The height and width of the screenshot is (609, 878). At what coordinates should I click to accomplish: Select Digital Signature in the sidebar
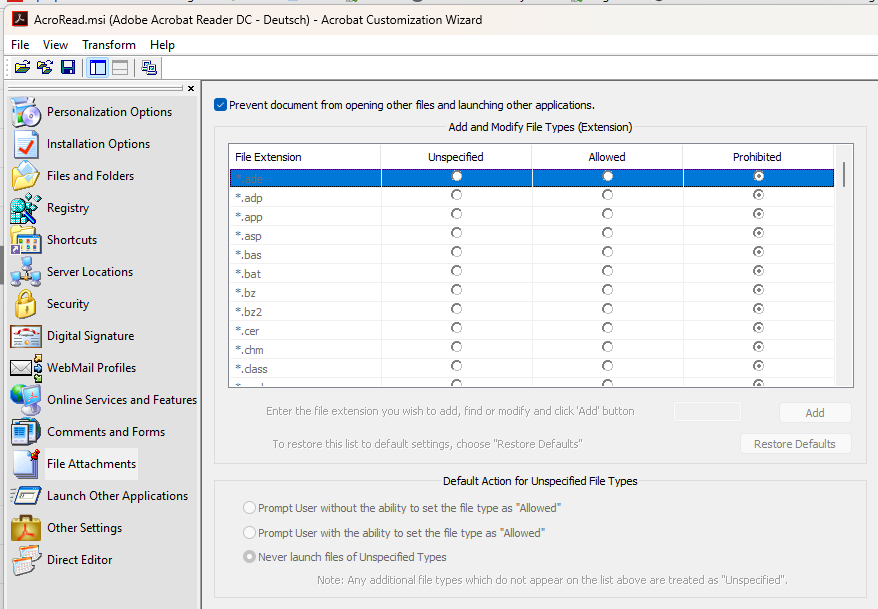click(x=90, y=336)
